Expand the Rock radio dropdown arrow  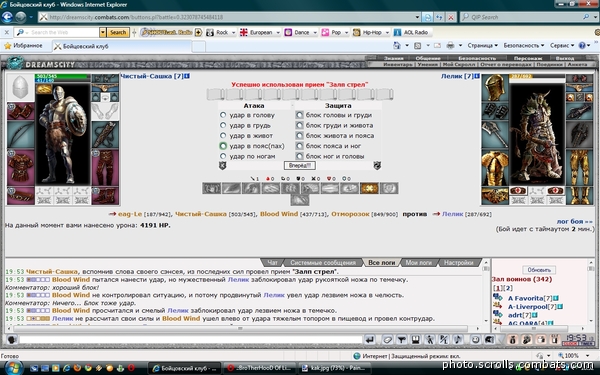233,33
